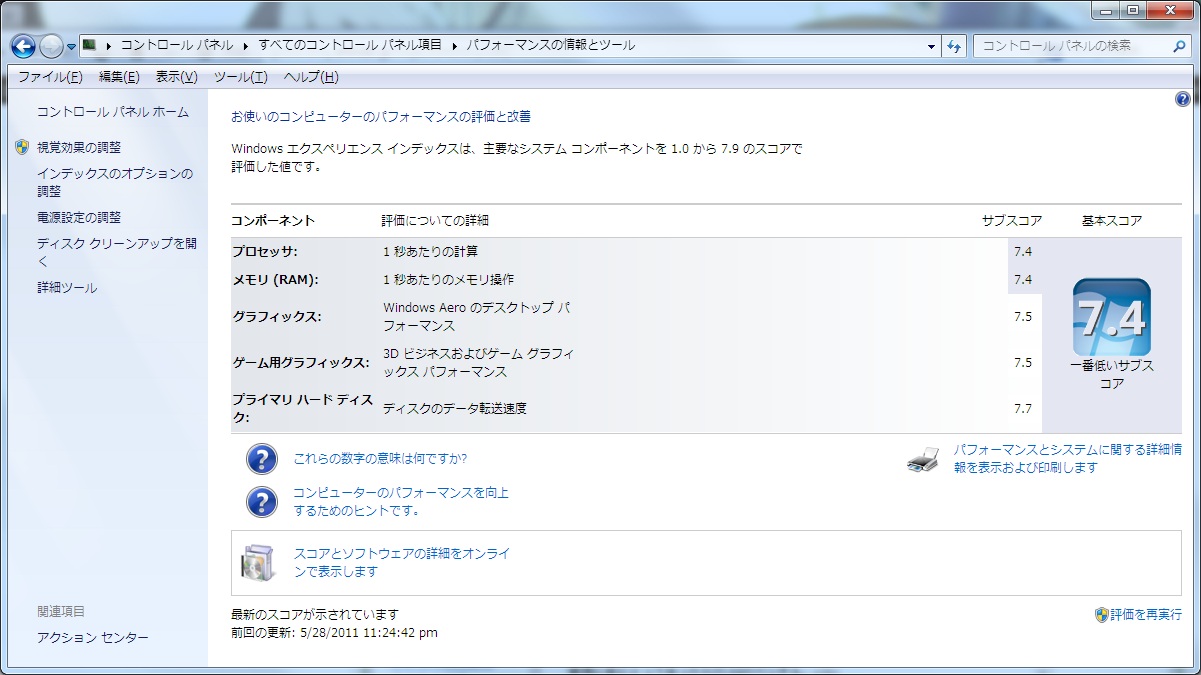
Task: Open the ヘルプ(H) menu
Action: [x=311, y=77]
